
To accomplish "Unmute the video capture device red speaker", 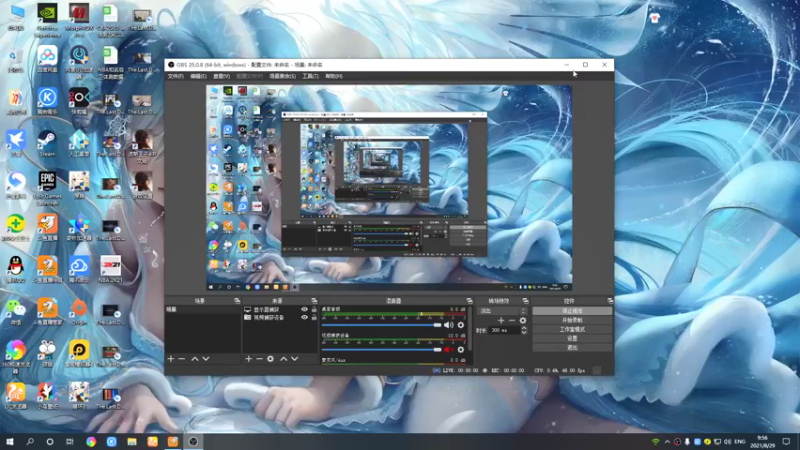I will click(448, 349).
